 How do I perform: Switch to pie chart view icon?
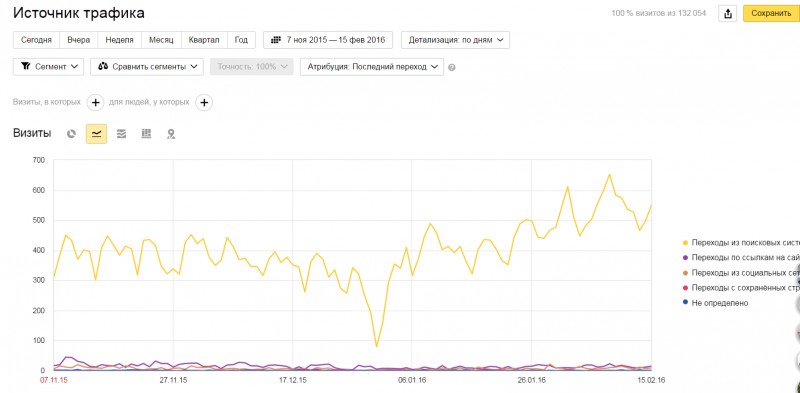71,134
